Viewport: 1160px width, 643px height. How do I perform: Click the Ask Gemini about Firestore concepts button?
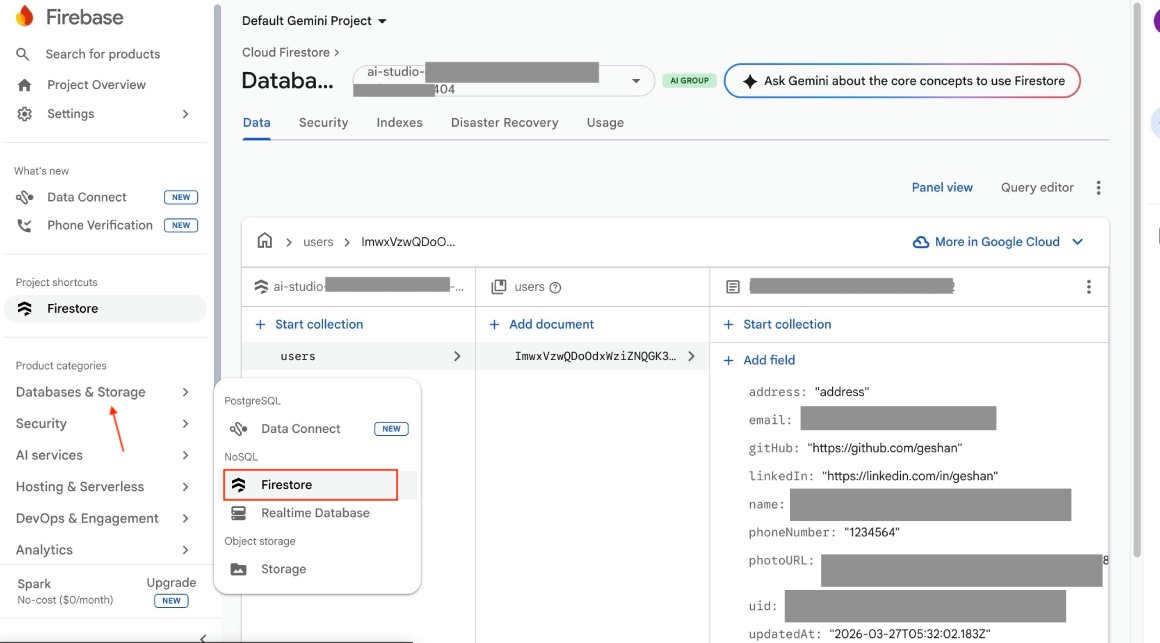coord(901,81)
